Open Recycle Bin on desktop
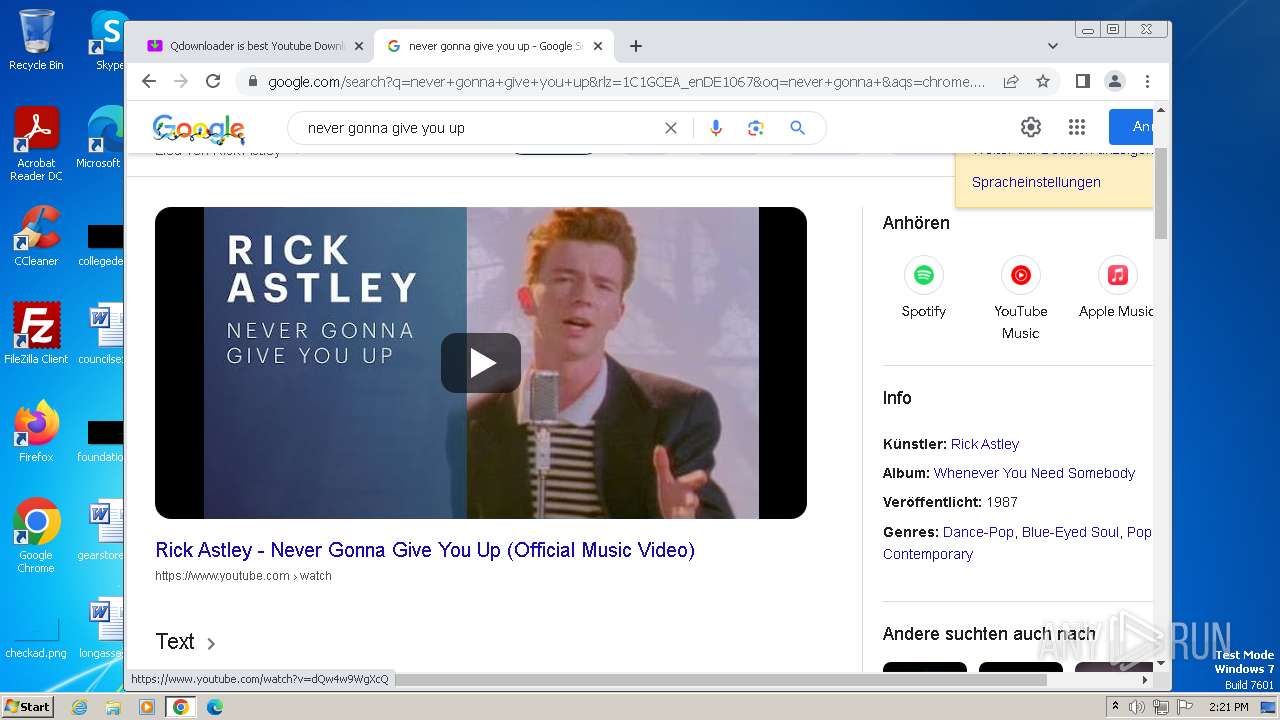This screenshot has width=1280, height=720. coord(36,40)
